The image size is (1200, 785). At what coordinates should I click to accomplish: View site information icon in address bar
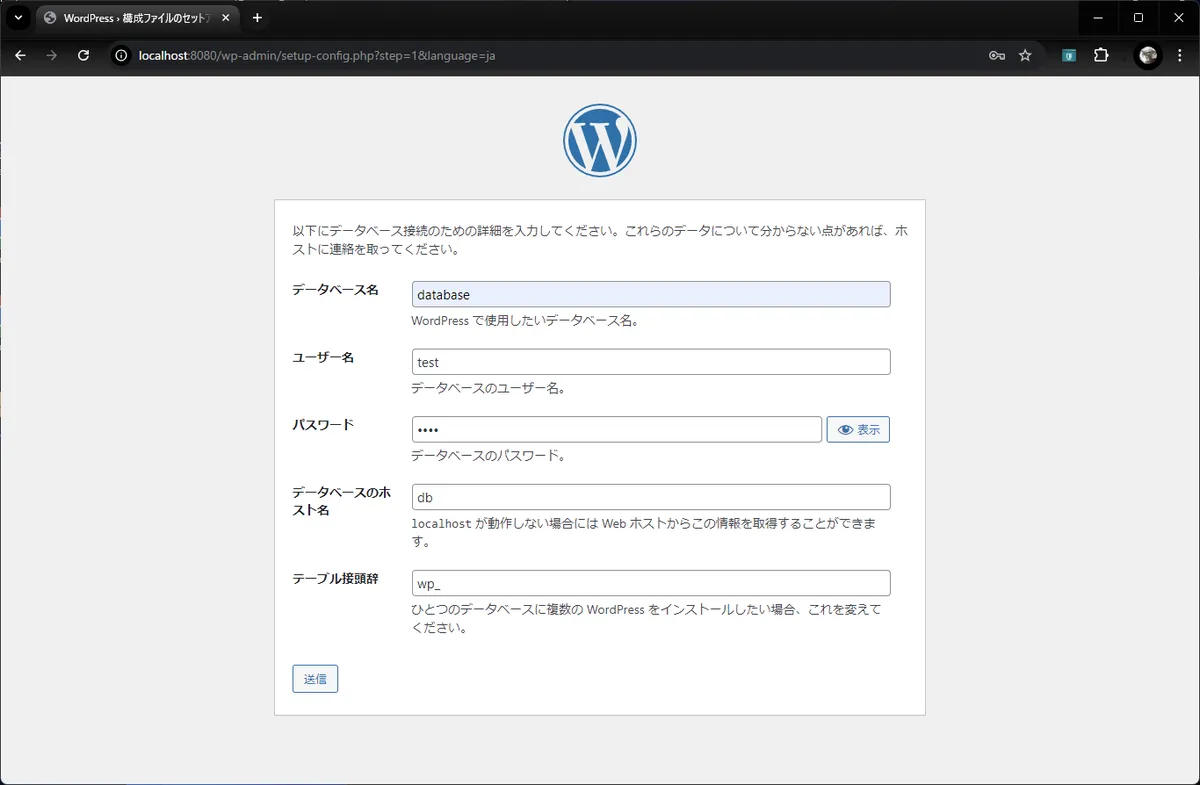point(121,56)
